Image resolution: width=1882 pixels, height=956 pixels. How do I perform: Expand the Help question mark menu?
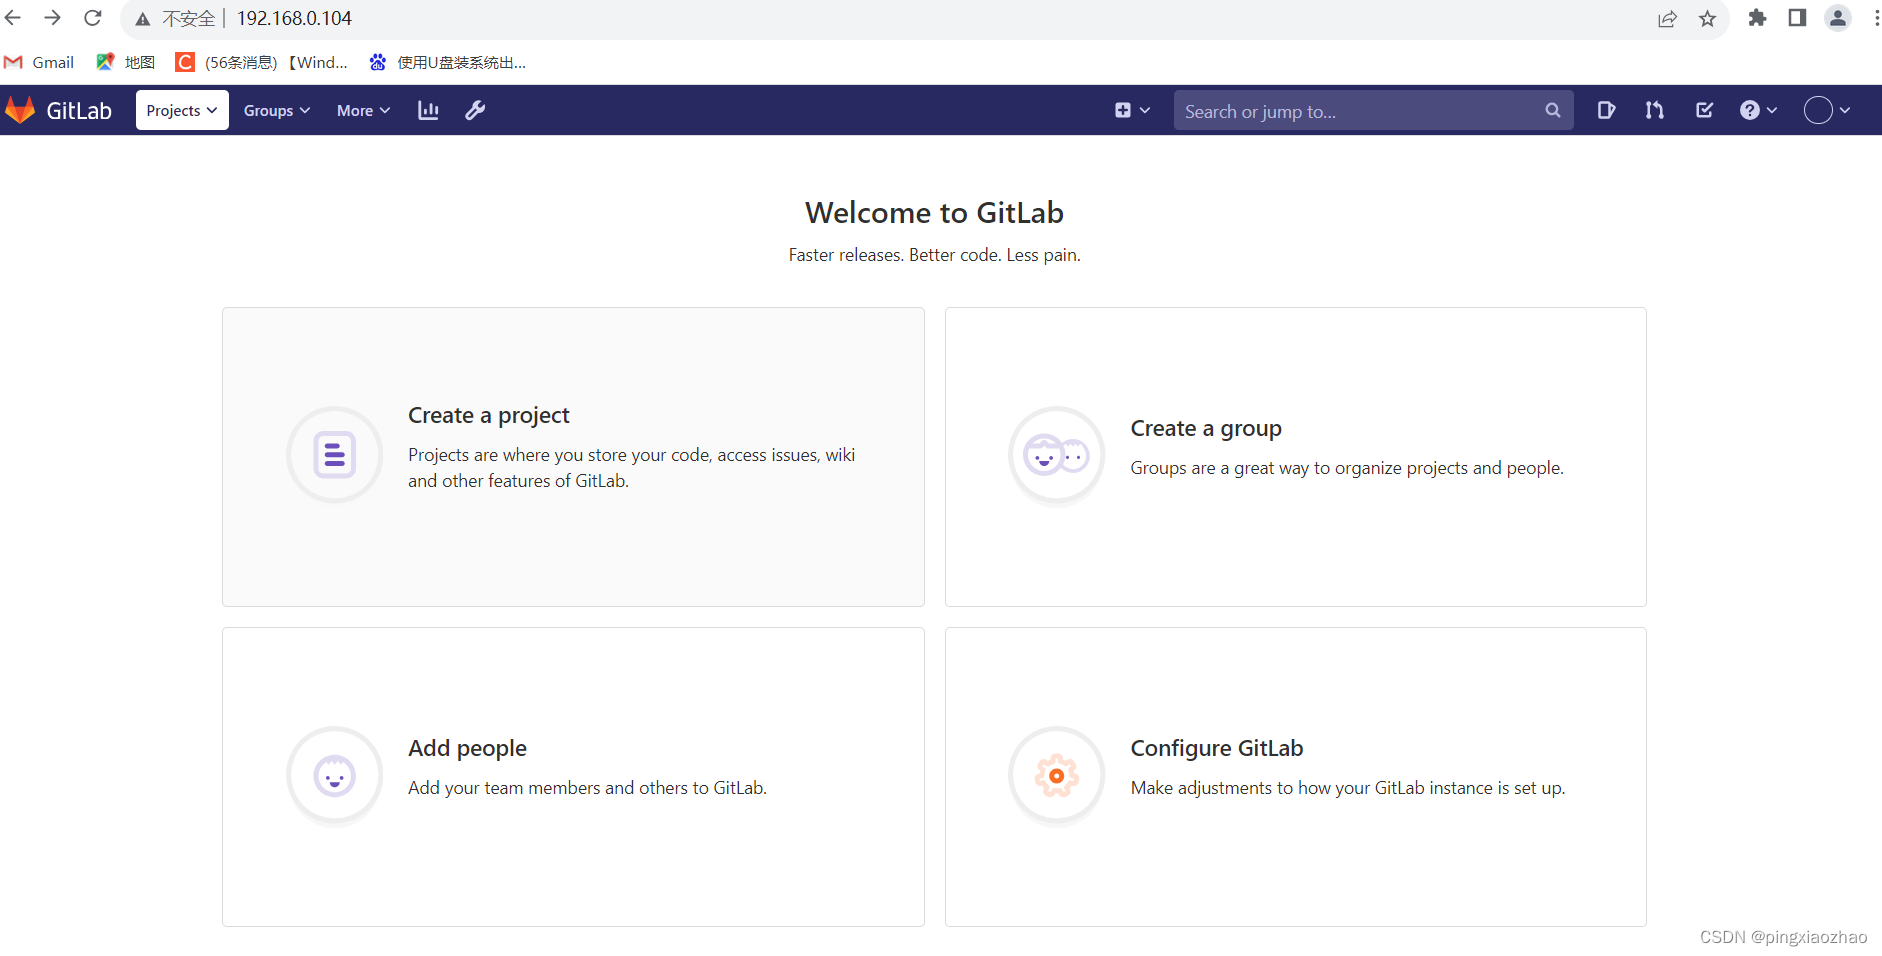coord(1759,110)
